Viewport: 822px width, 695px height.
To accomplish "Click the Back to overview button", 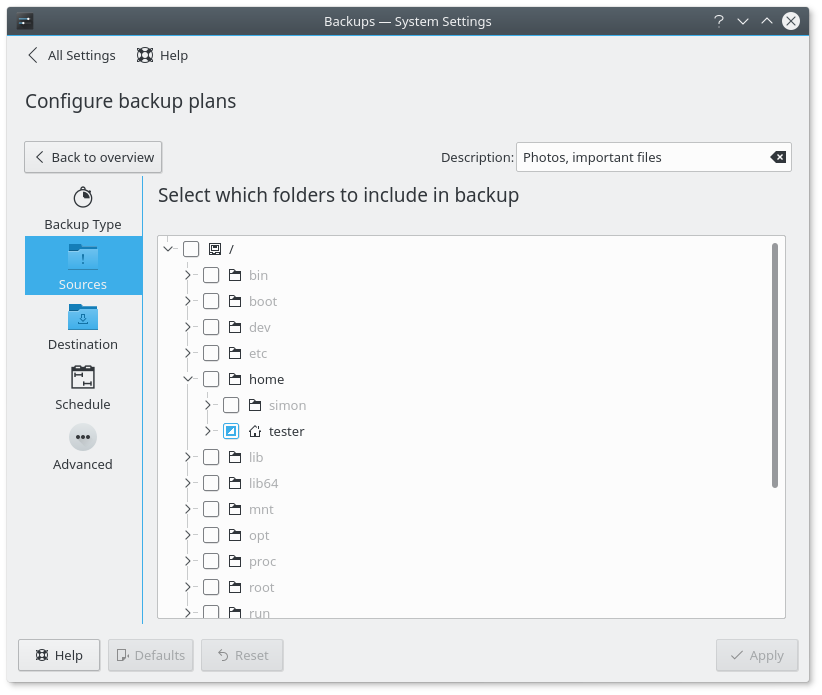I will coord(93,157).
